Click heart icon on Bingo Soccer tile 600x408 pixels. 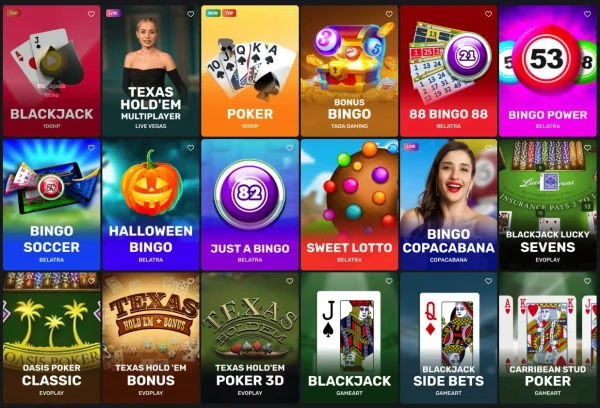pos(91,148)
